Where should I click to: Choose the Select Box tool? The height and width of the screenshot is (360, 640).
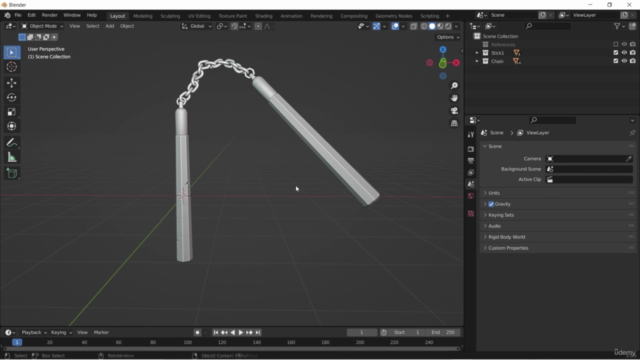pos(11,52)
